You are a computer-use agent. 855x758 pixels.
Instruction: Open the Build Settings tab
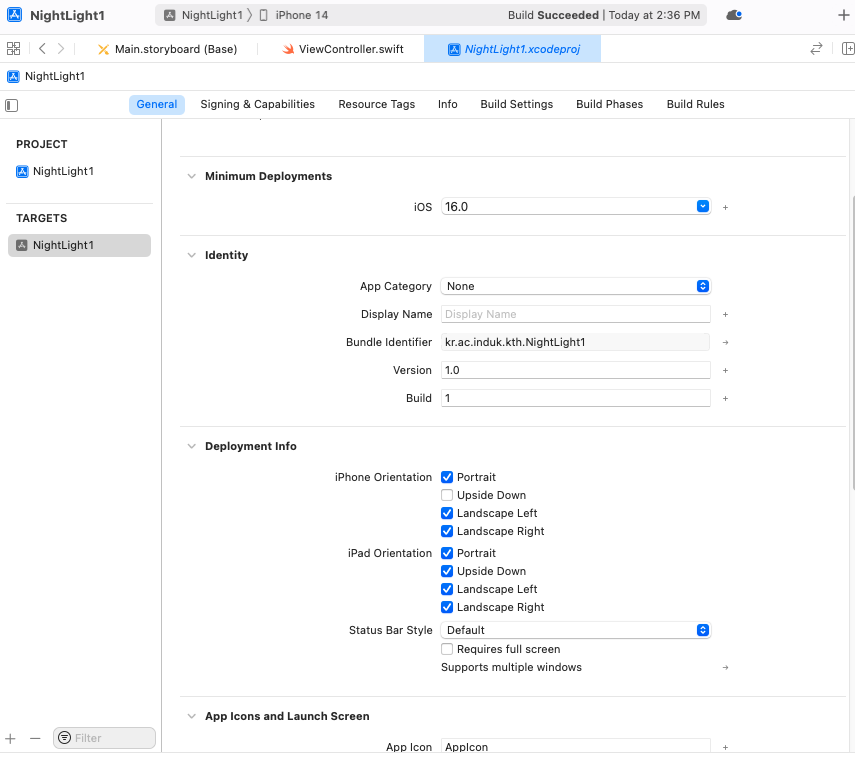516,105
